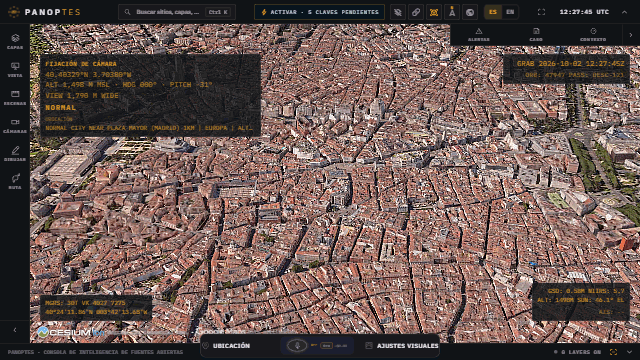Toggle the crossed-out layers icon in toolbar
Viewport: 640px width, 360px height.
398,12
